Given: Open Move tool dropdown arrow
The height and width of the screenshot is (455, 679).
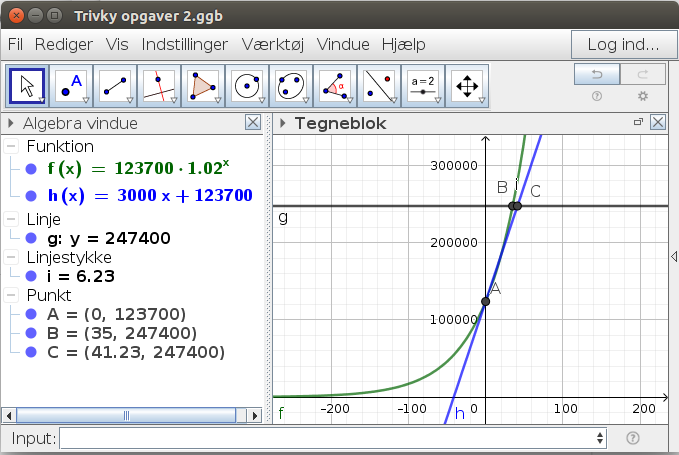Looking at the screenshot, I should [42, 100].
